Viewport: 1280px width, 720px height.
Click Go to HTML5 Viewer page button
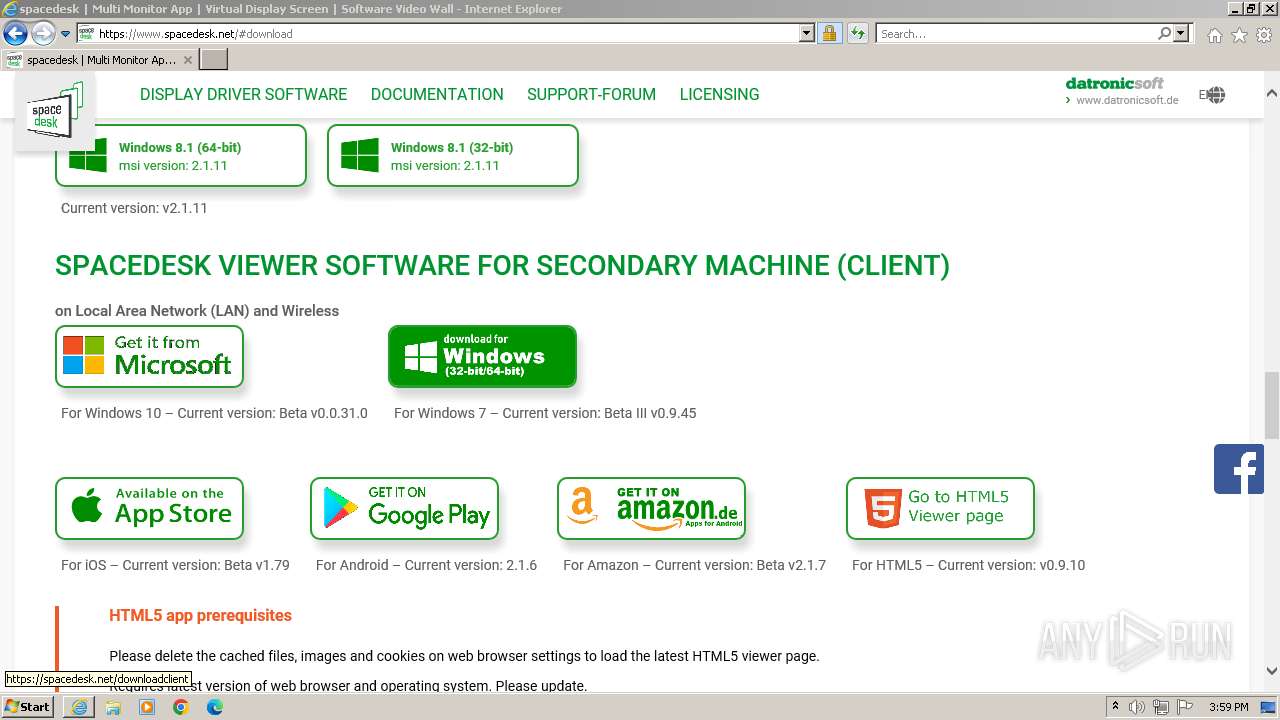click(940, 508)
